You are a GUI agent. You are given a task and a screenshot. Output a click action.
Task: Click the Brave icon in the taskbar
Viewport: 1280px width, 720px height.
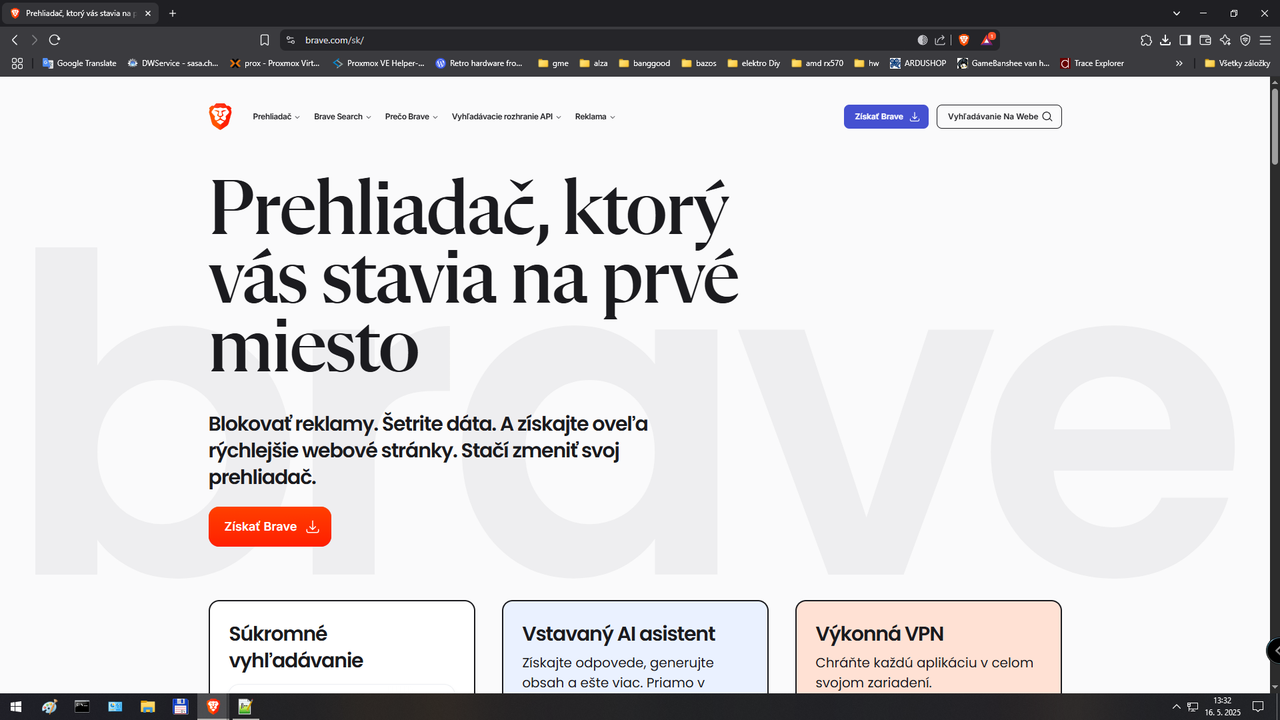pos(212,706)
